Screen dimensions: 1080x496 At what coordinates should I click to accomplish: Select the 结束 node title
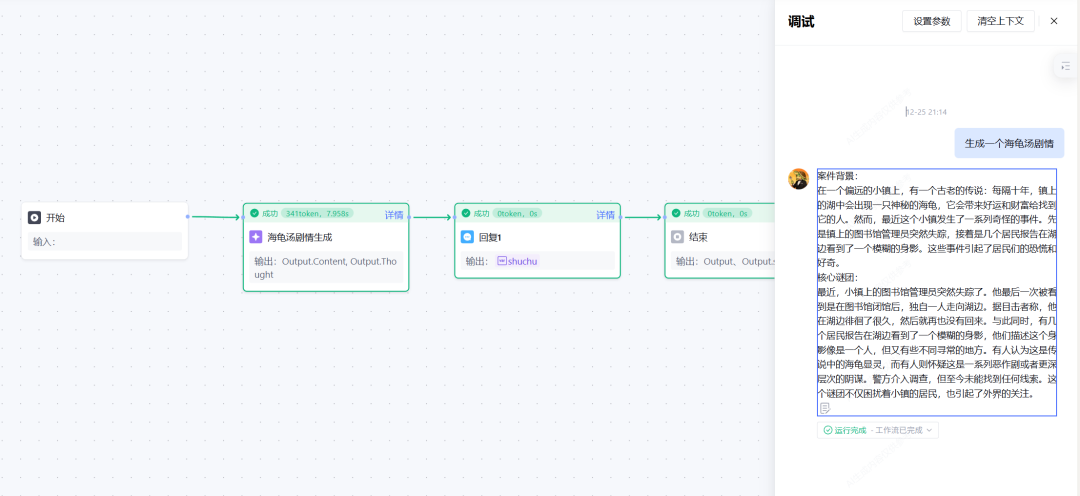tap(698, 237)
